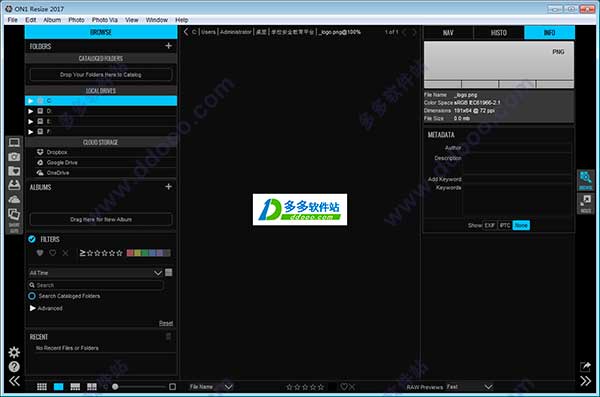Image resolution: width=600 pixels, height=397 pixels.
Task: Click the share export icon bottom right
Action: 585,366
